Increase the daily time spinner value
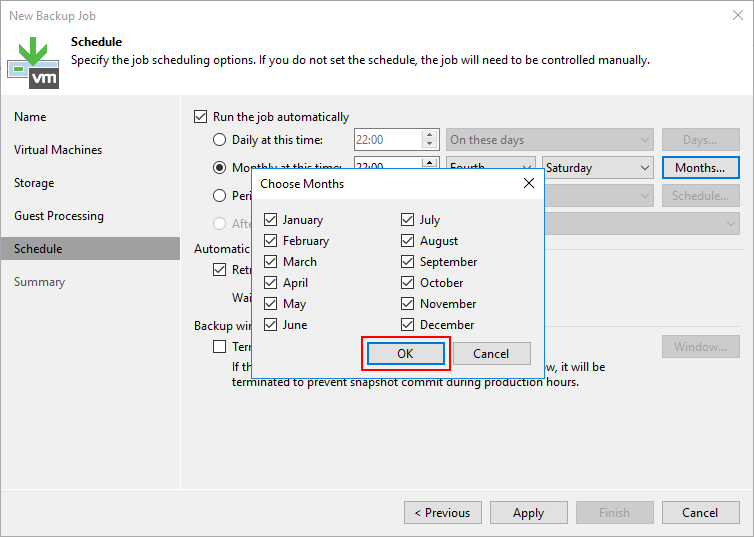This screenshot has width=754, height=537. [x=430, y=135]
